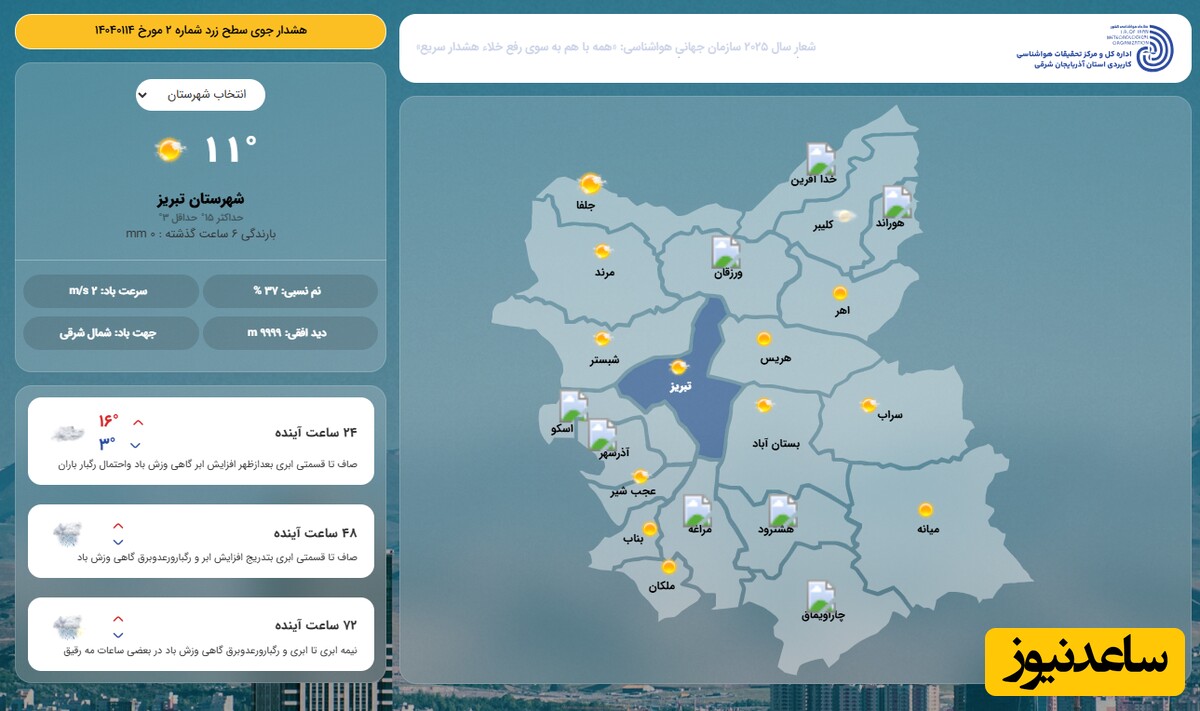Click the sun icon above هریس
The width and height of the screenshot is (1200, 711).
tap(764, 339)
